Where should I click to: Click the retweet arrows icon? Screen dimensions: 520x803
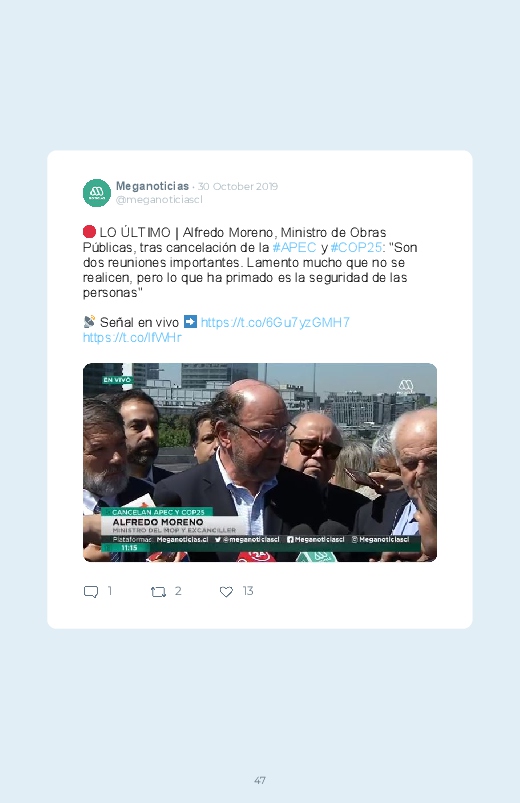tap(158, 592)
